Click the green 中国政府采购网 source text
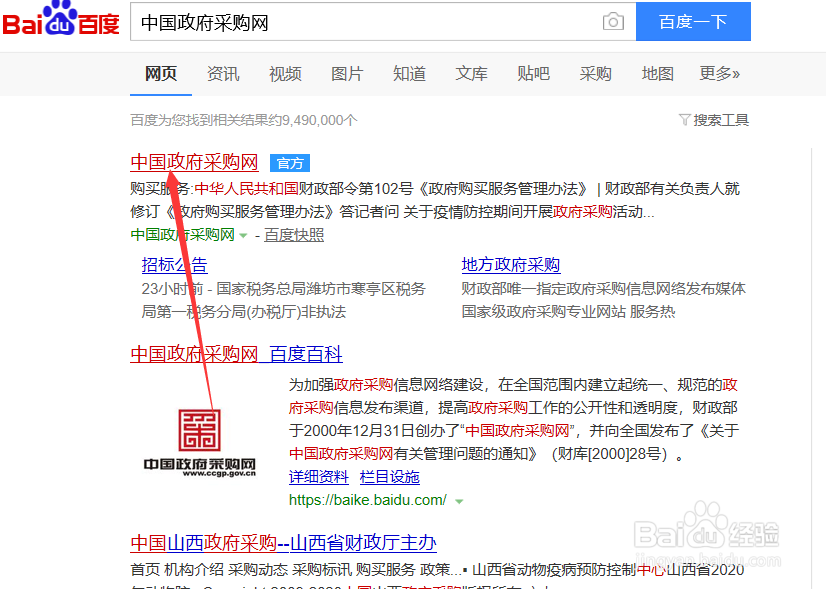This screenshot has width=826, height=589. coord(182,235)
